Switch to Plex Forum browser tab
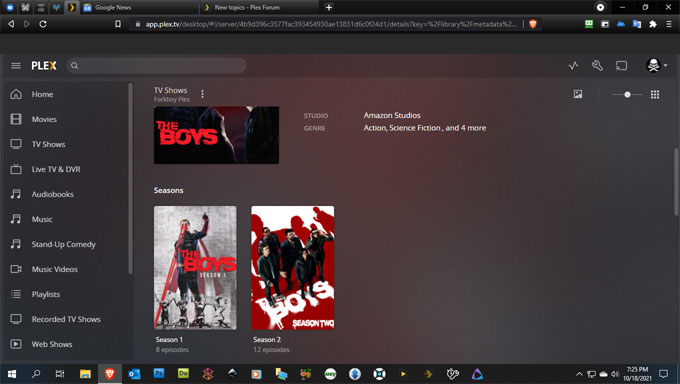The width and height of the screenshot is (680, 384). click(259, 7)
